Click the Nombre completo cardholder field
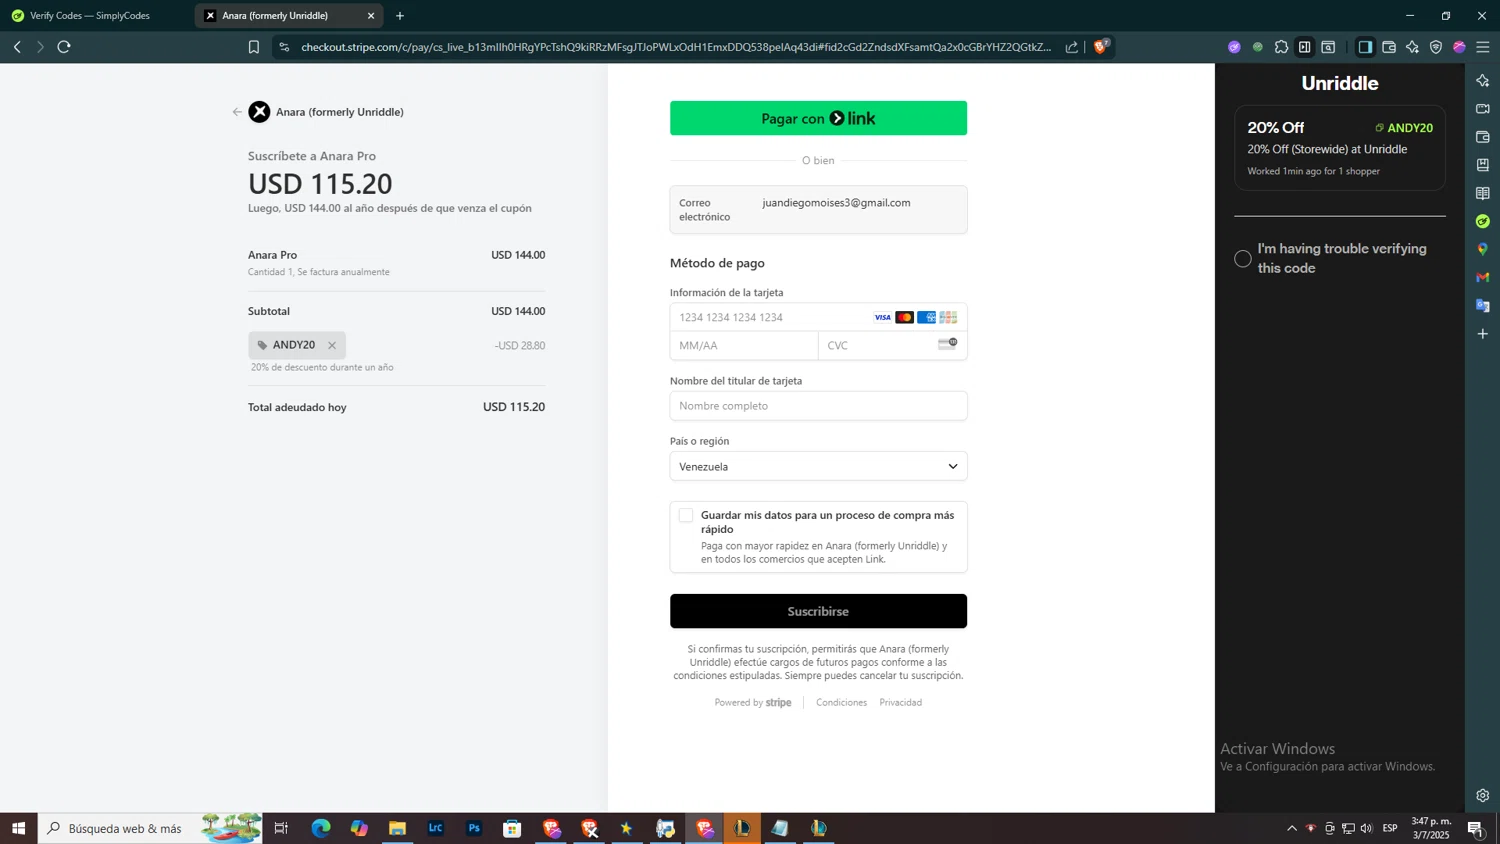 (x=818, y=406)
